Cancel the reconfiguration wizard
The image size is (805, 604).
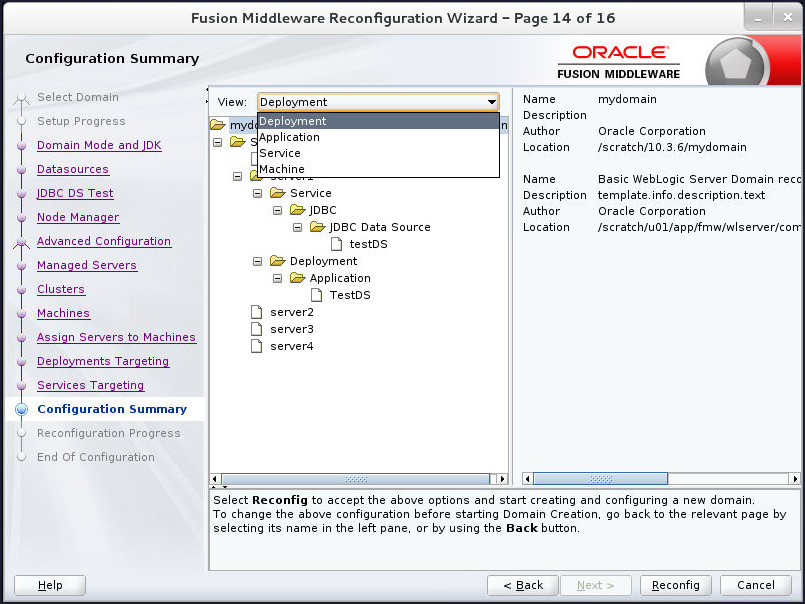coord(756,586)
